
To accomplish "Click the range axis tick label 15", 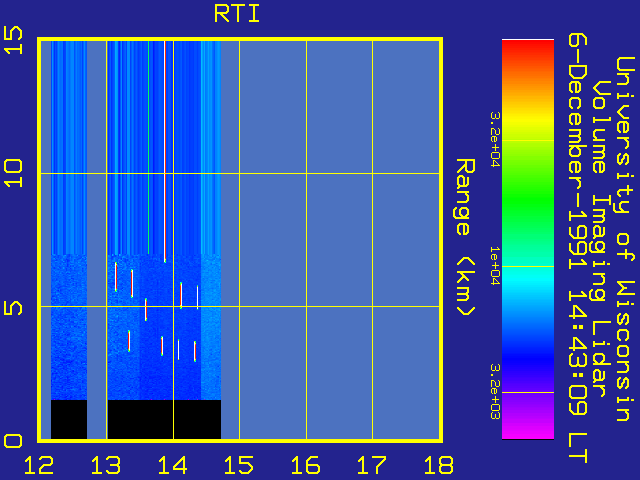I will pos(13,40).
